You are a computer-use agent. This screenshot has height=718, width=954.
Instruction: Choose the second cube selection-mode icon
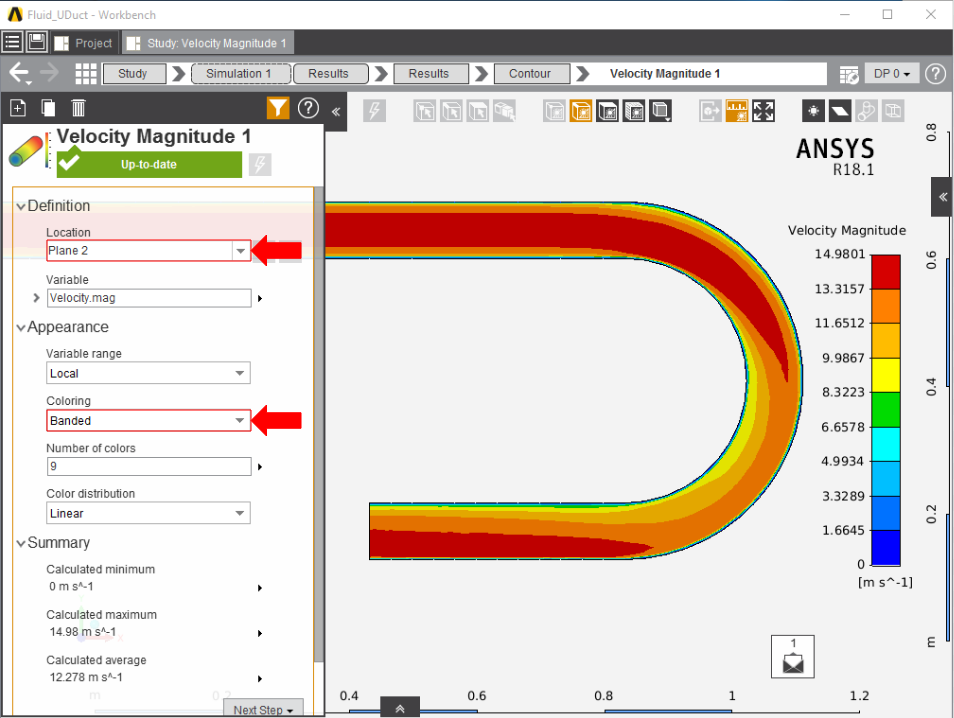coord(451,111)
